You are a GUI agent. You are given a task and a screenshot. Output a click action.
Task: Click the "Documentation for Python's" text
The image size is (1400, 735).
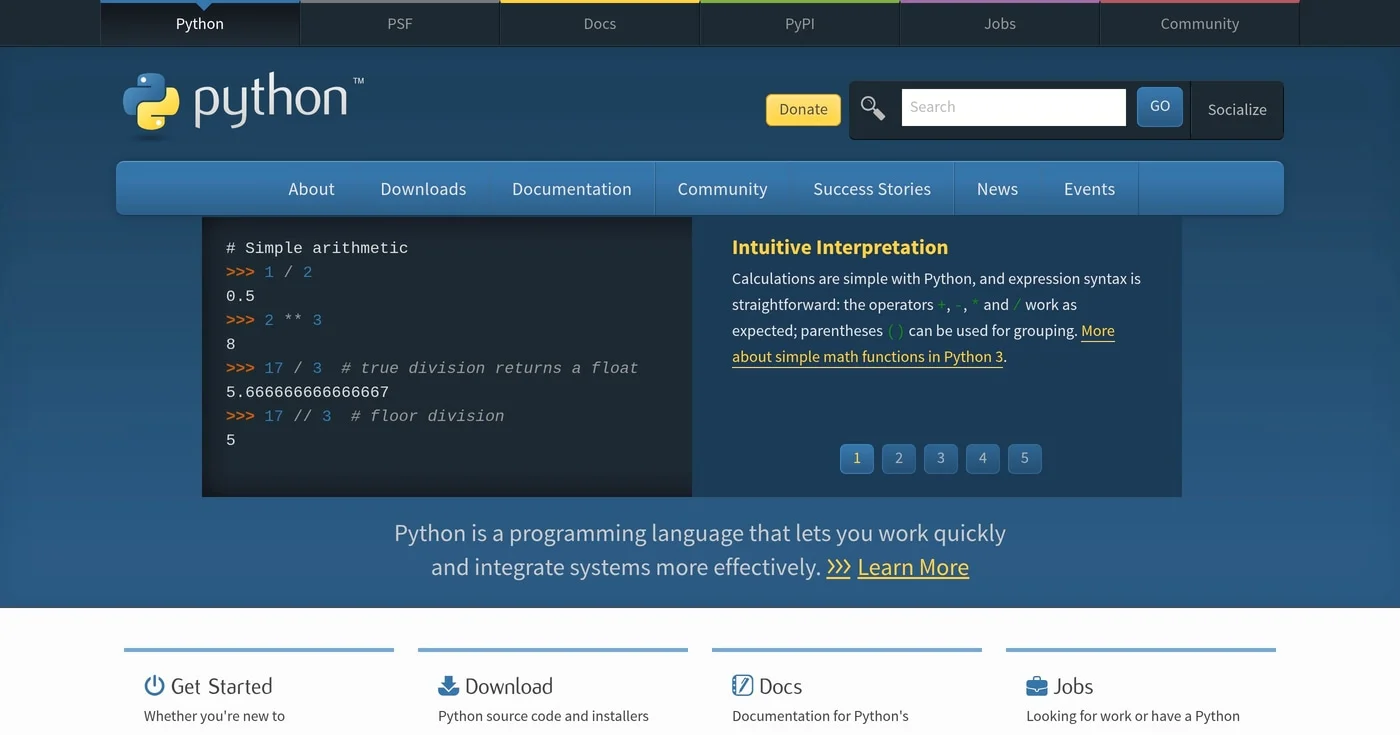[x=820, y=716]
